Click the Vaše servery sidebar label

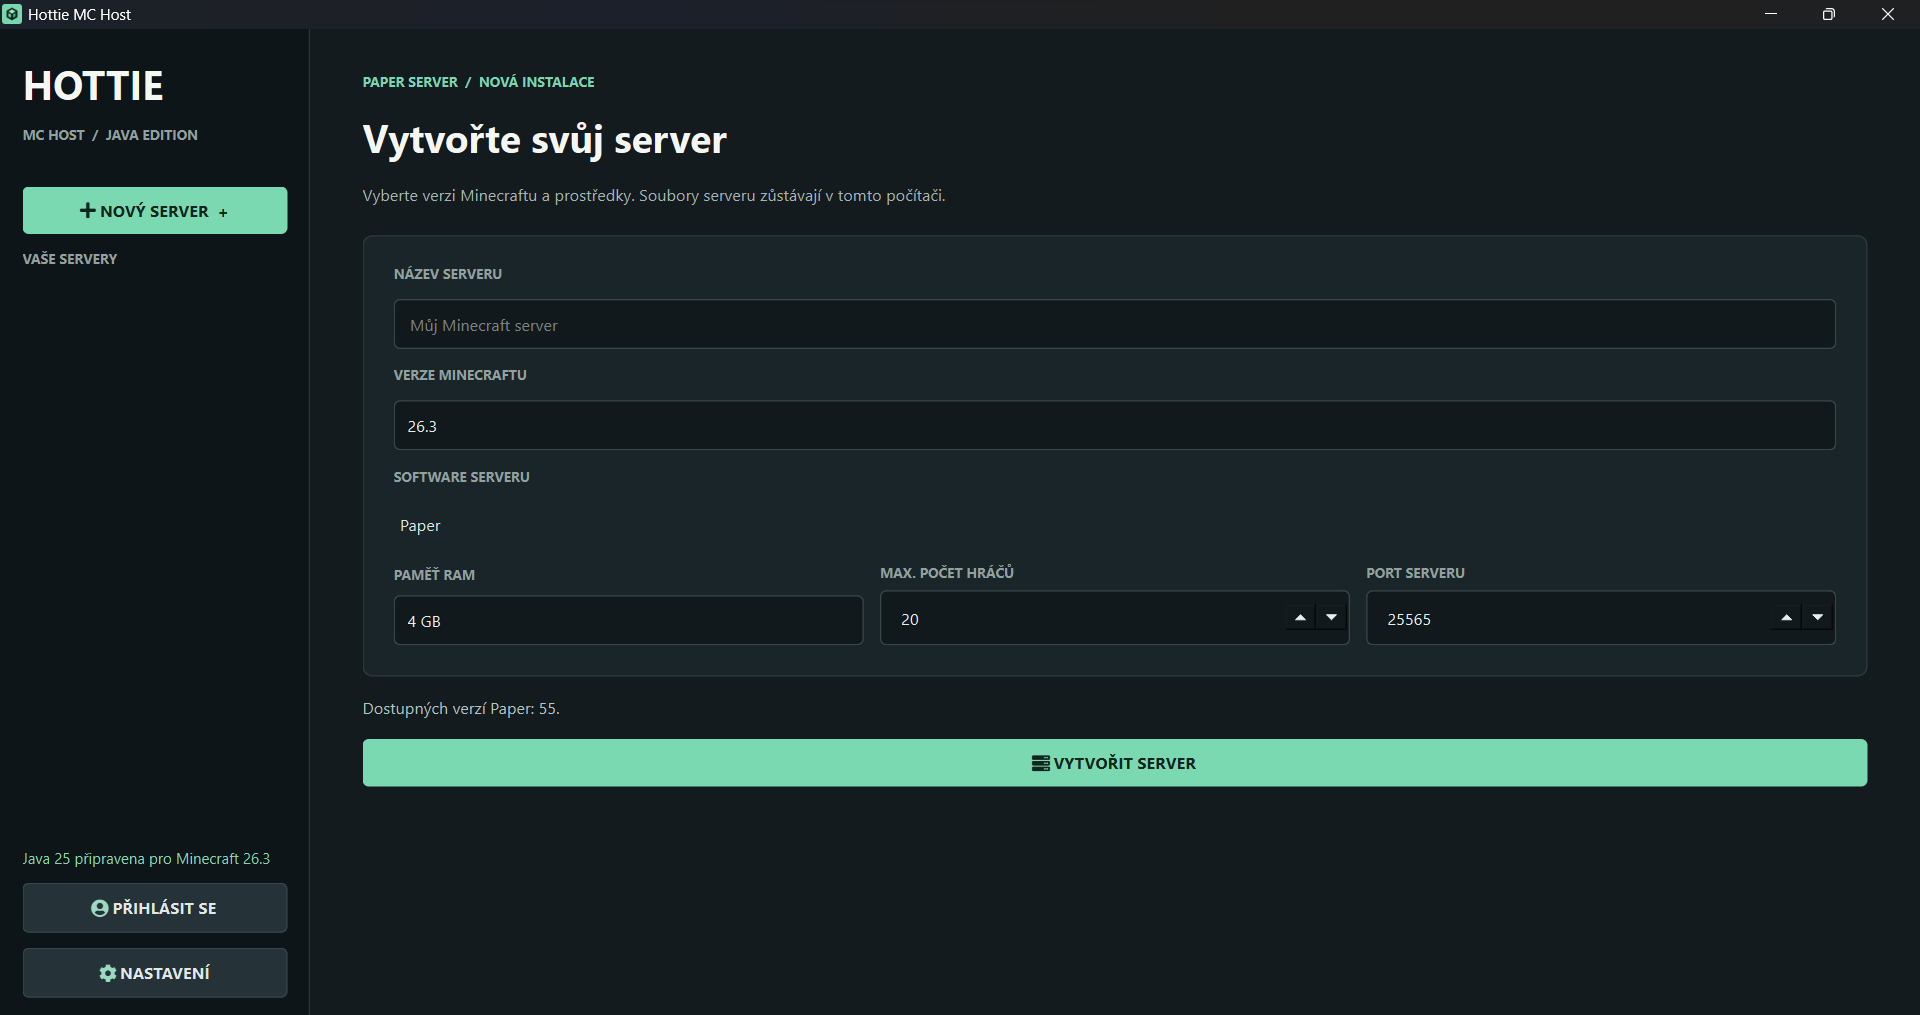point(70,259)
